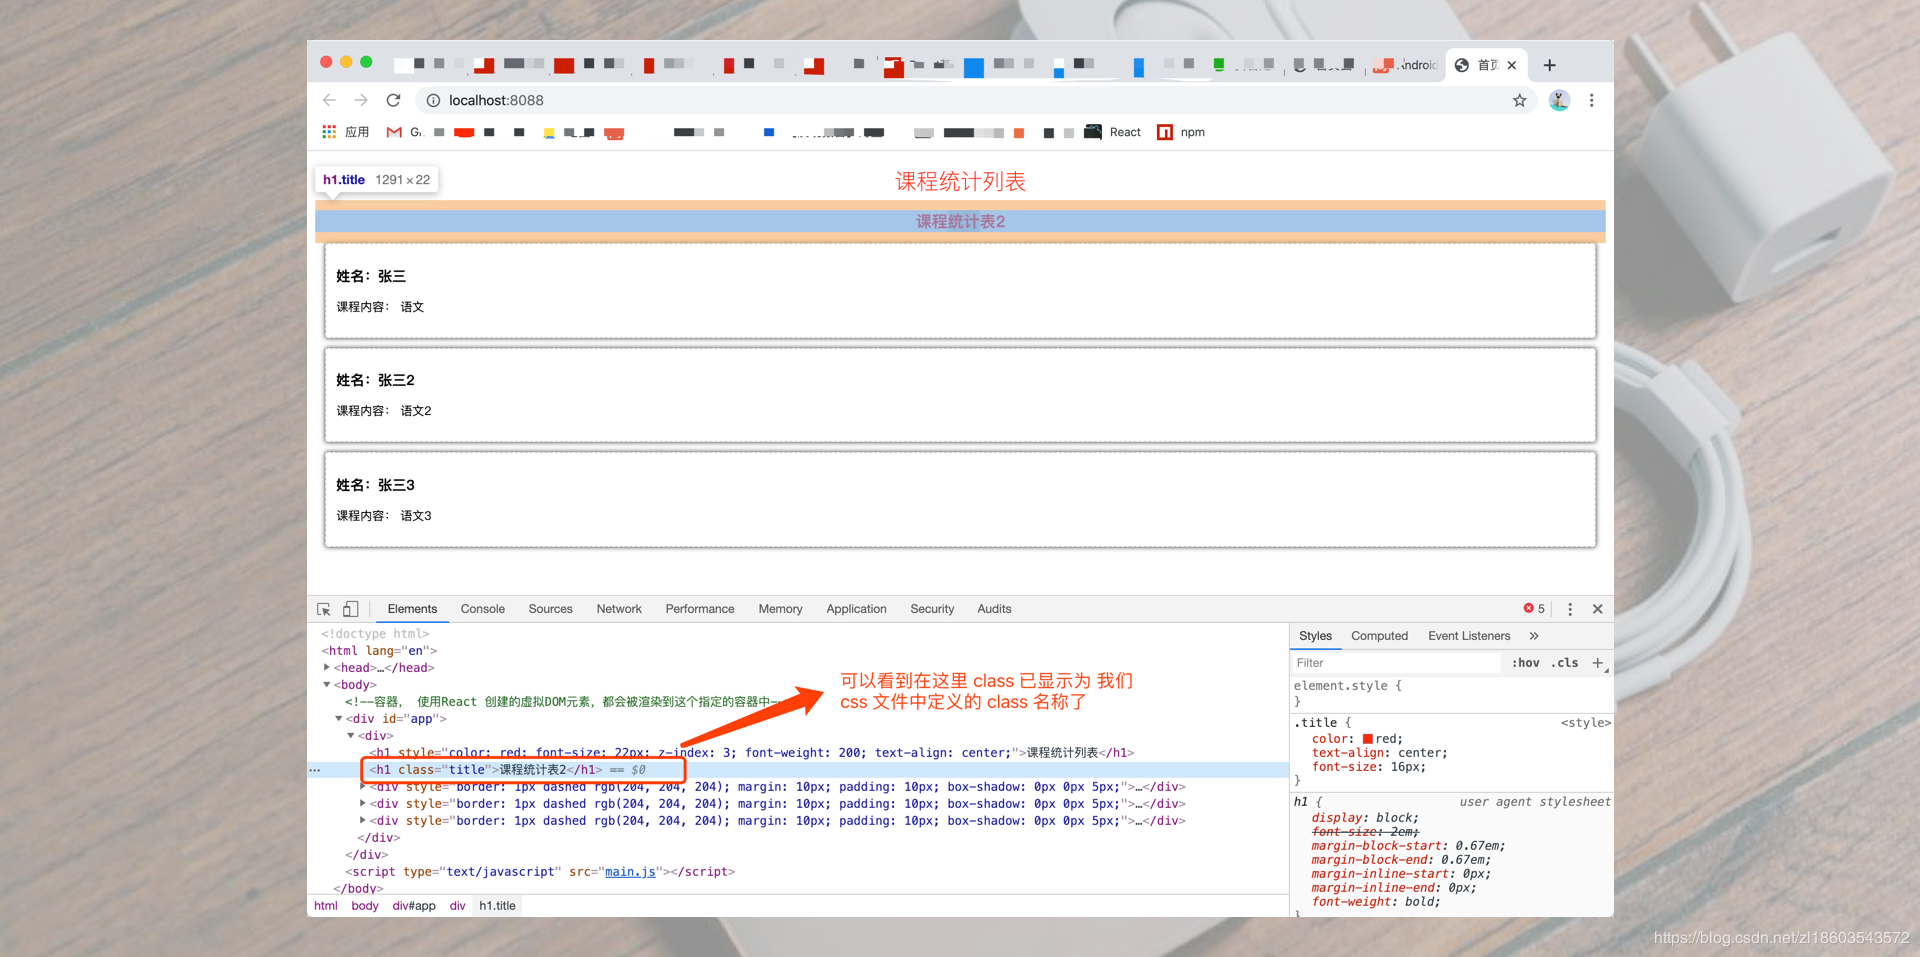Screen dimensions: 1920x957
Task: Select h1.title in the breadcrumb bar
Action: (497, 906)
